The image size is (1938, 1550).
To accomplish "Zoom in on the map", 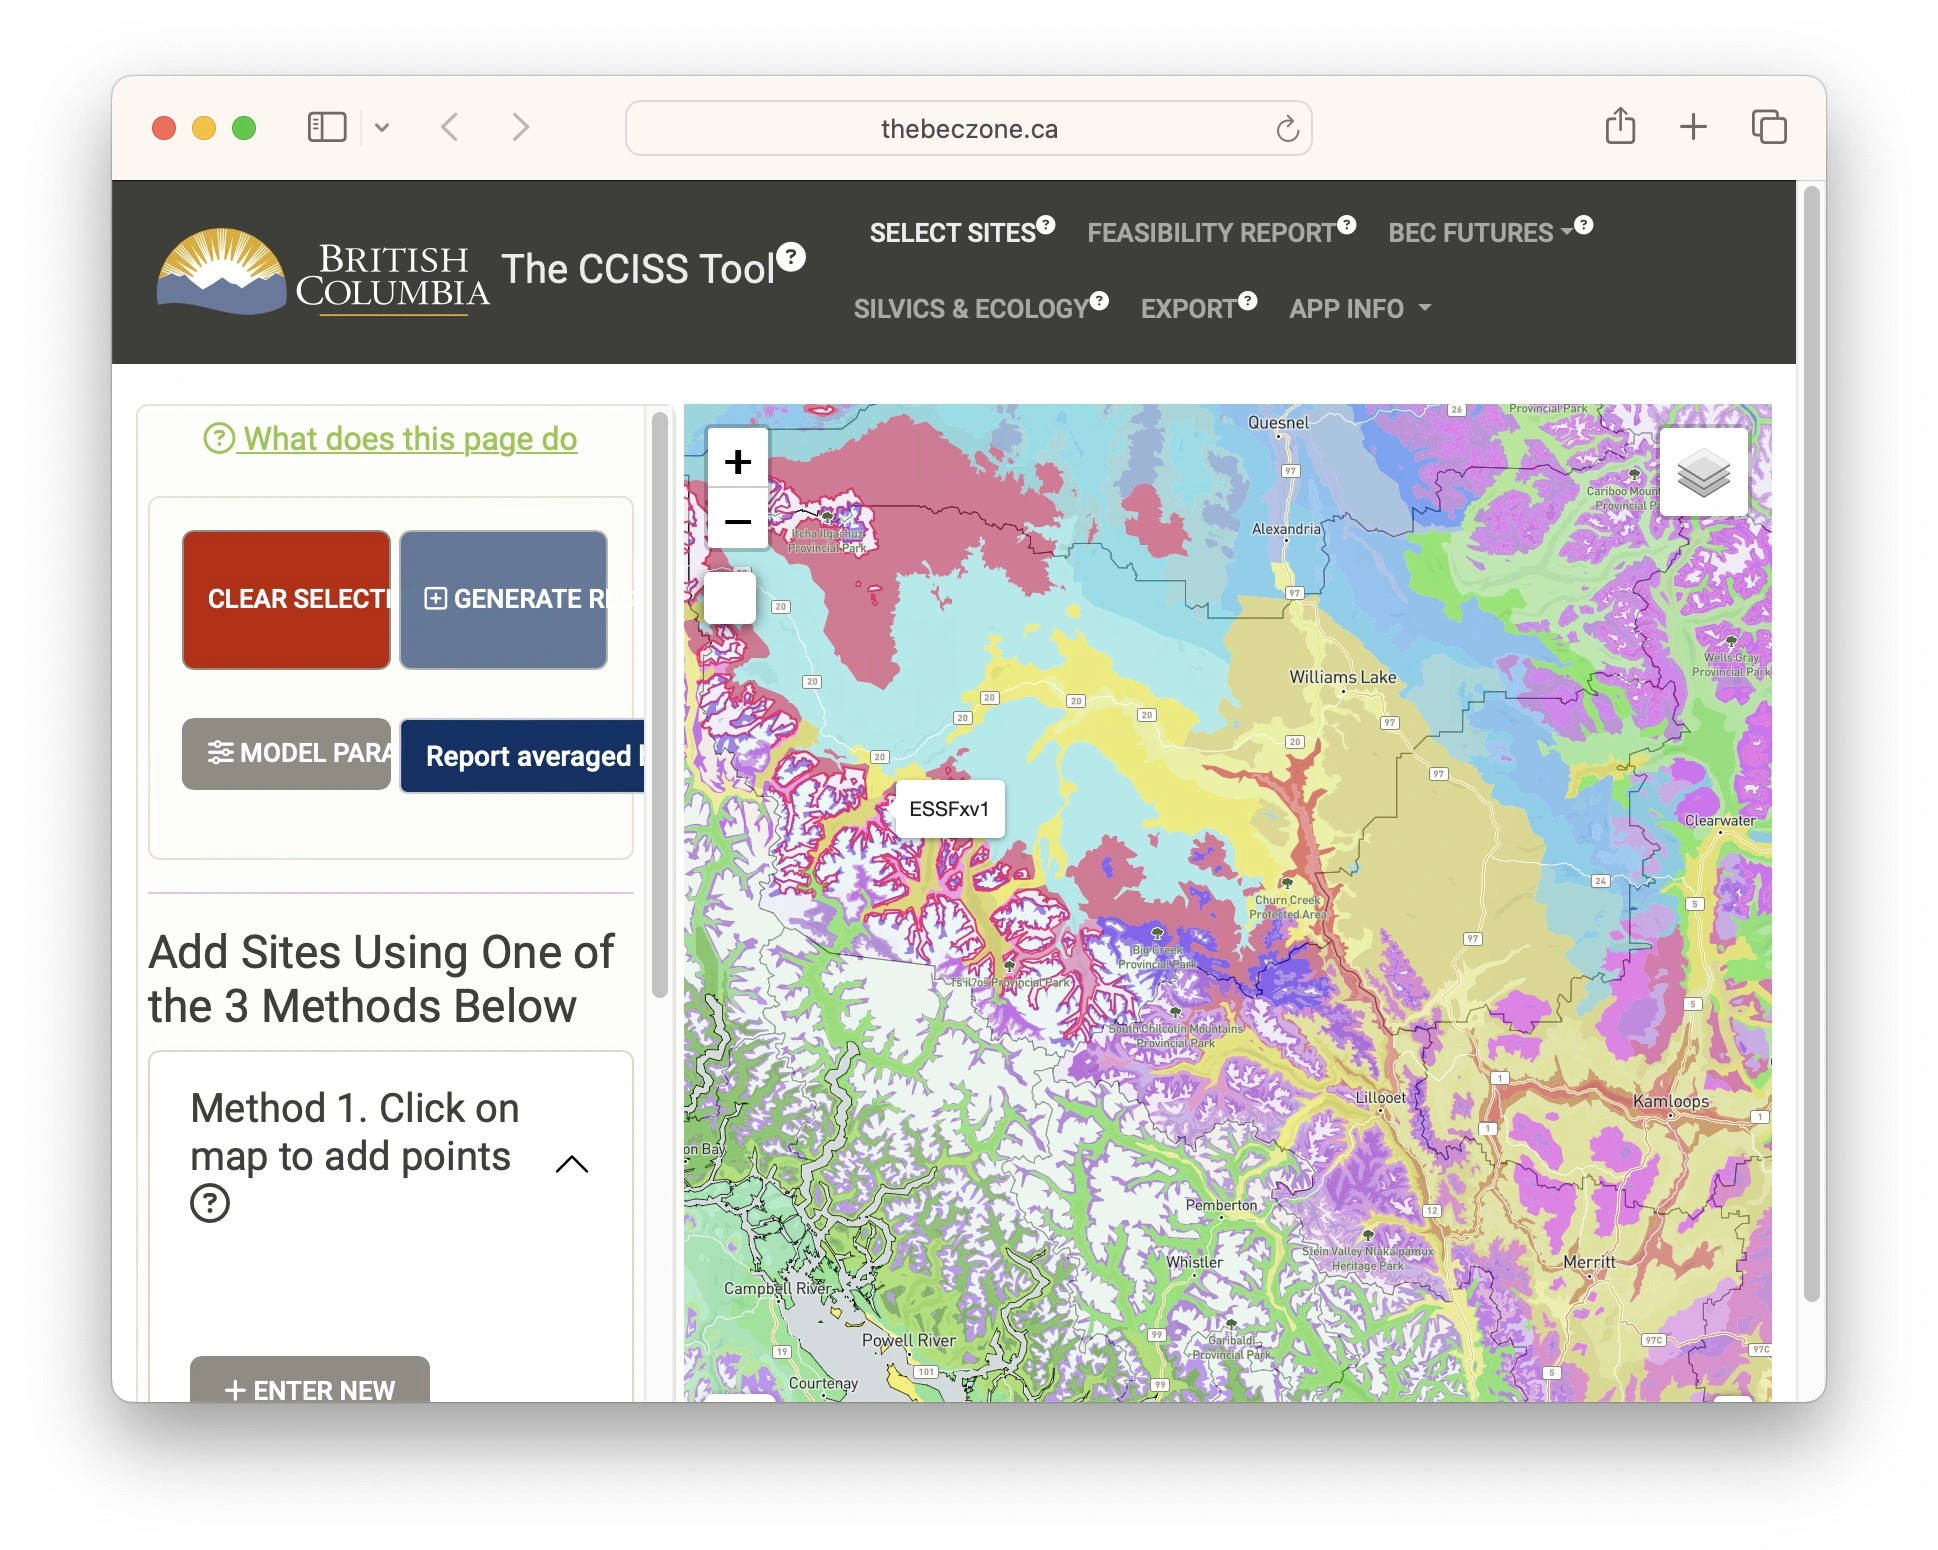I will pos(738,461).
